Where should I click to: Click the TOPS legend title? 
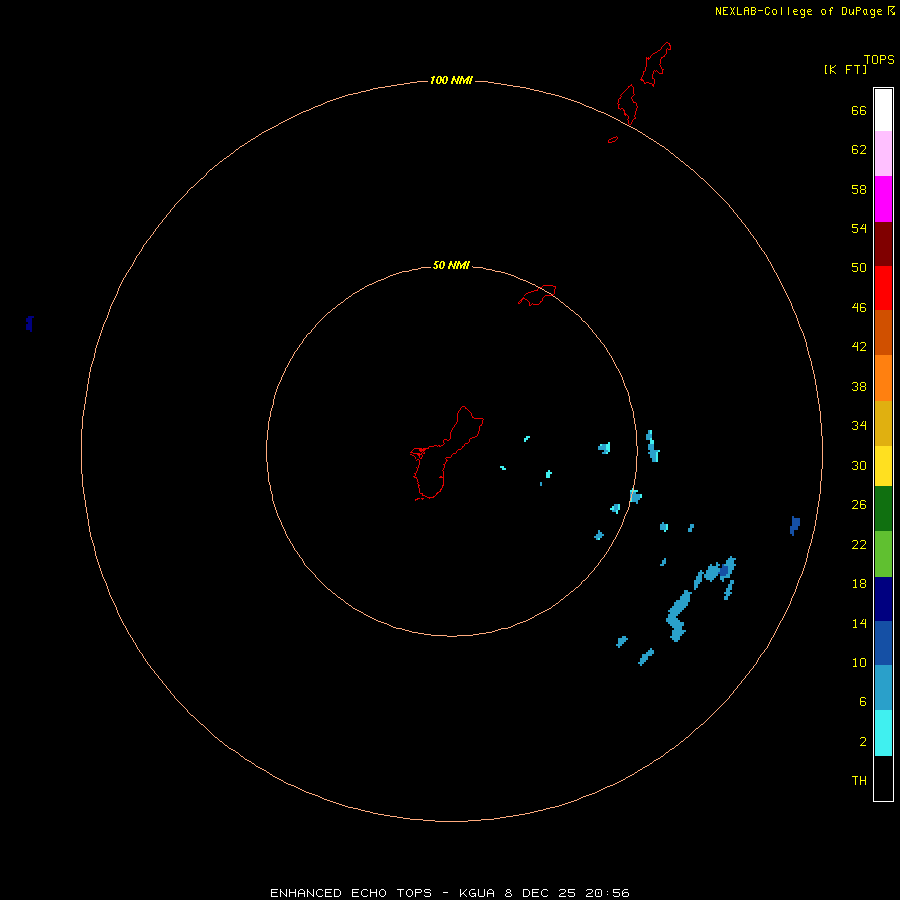(879, 59)
